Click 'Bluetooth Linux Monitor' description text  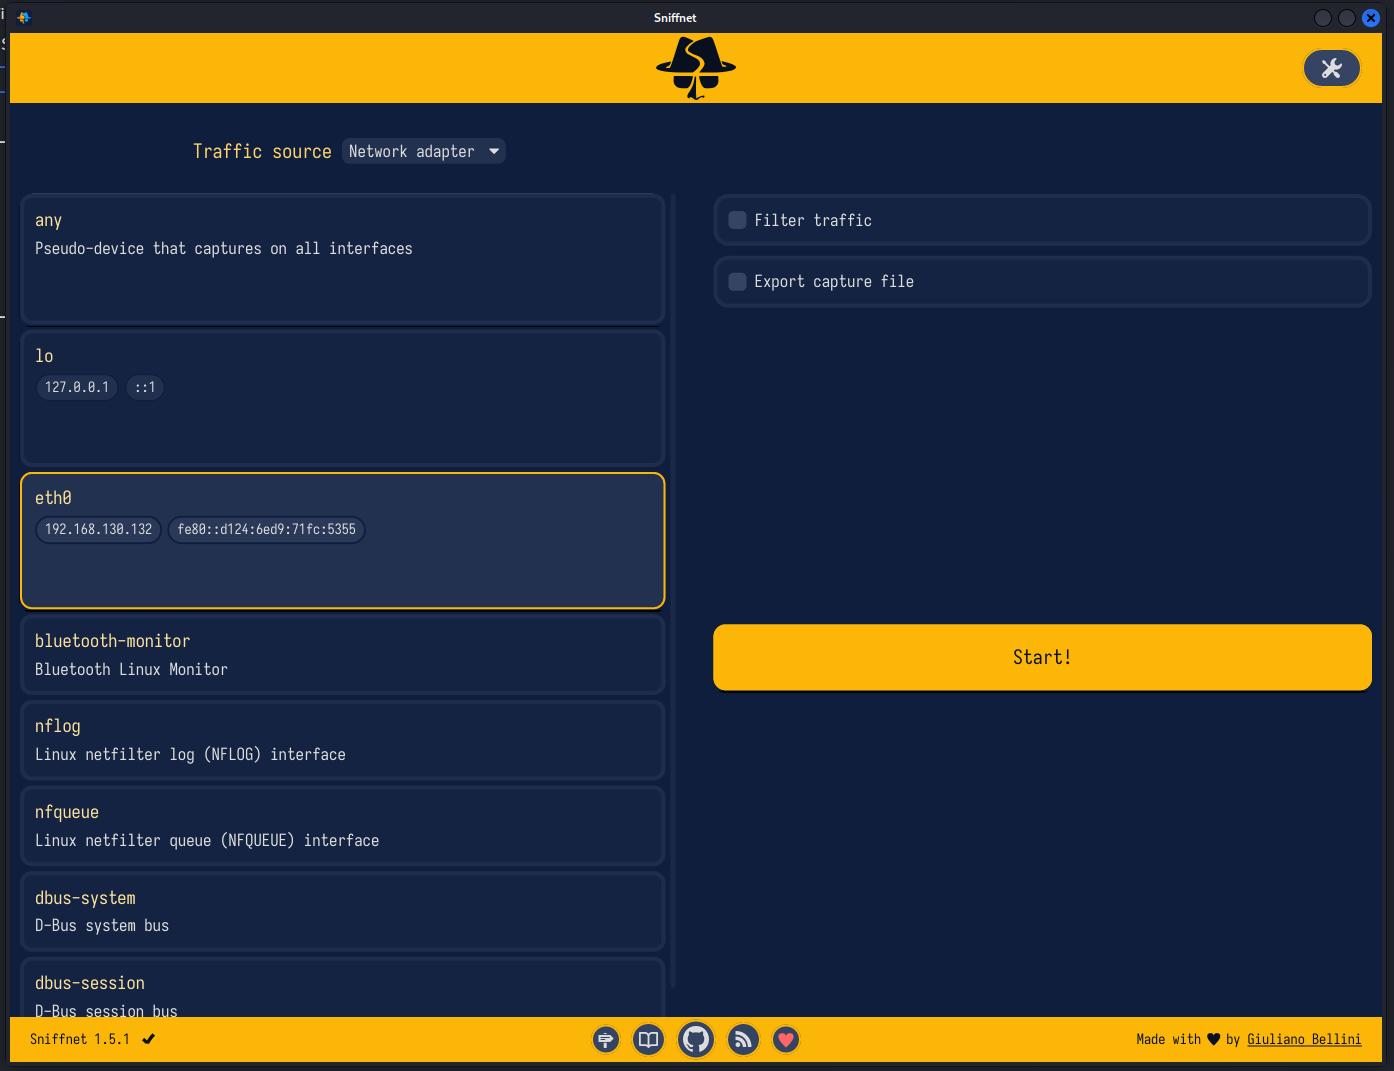[x=131, y=669]
